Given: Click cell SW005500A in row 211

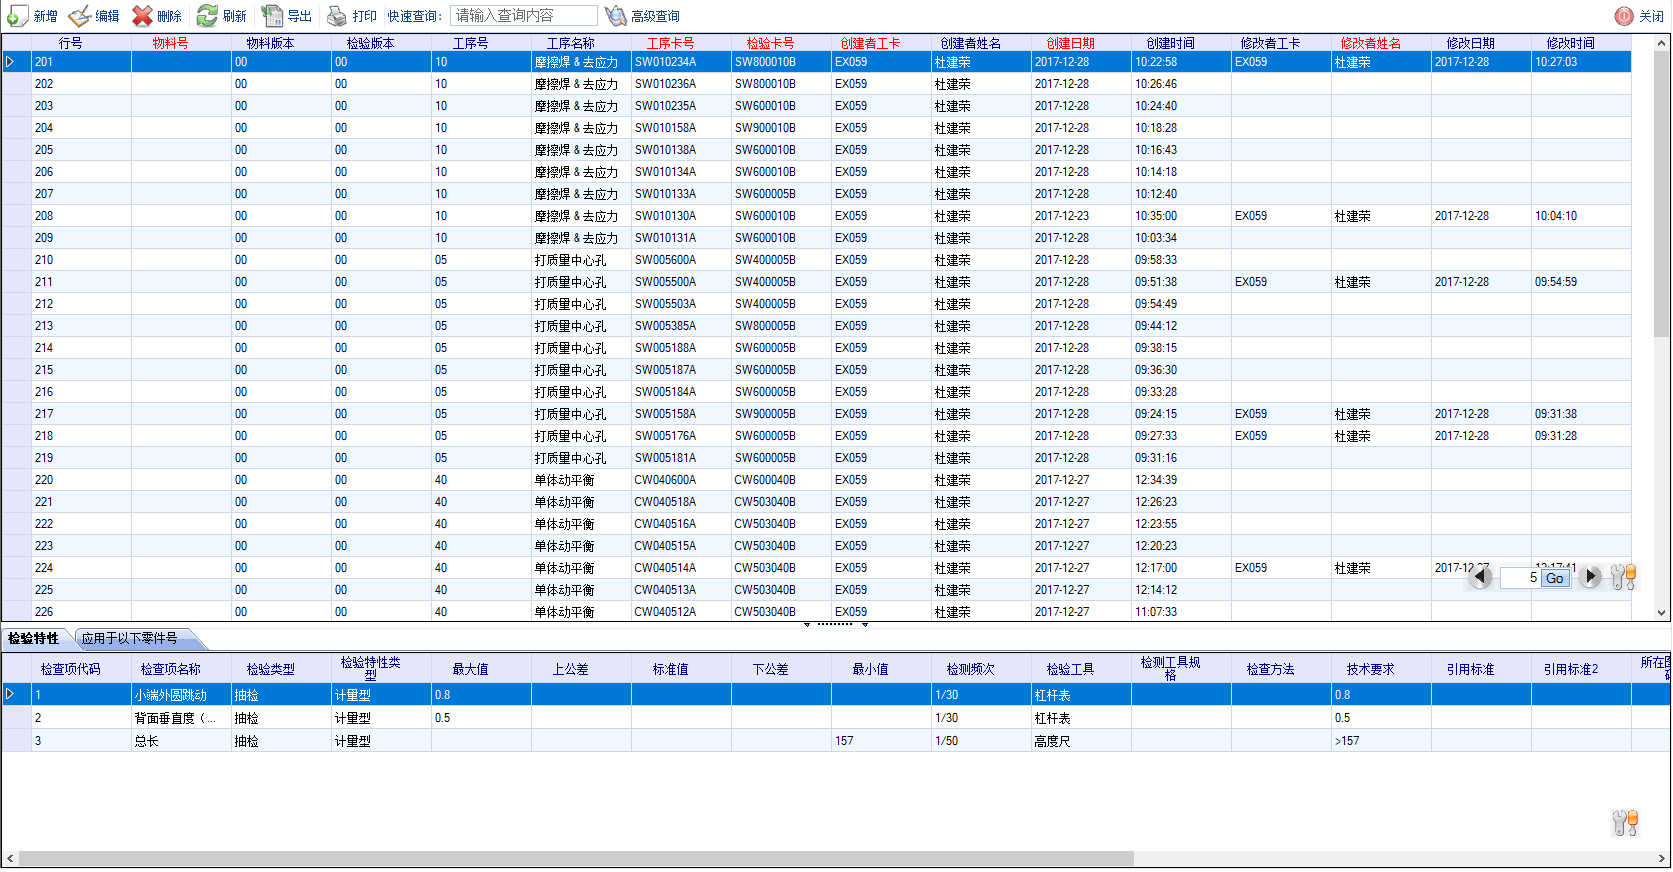Looking at the screenshot, I should pyautogui.click(x=681, y=282).
